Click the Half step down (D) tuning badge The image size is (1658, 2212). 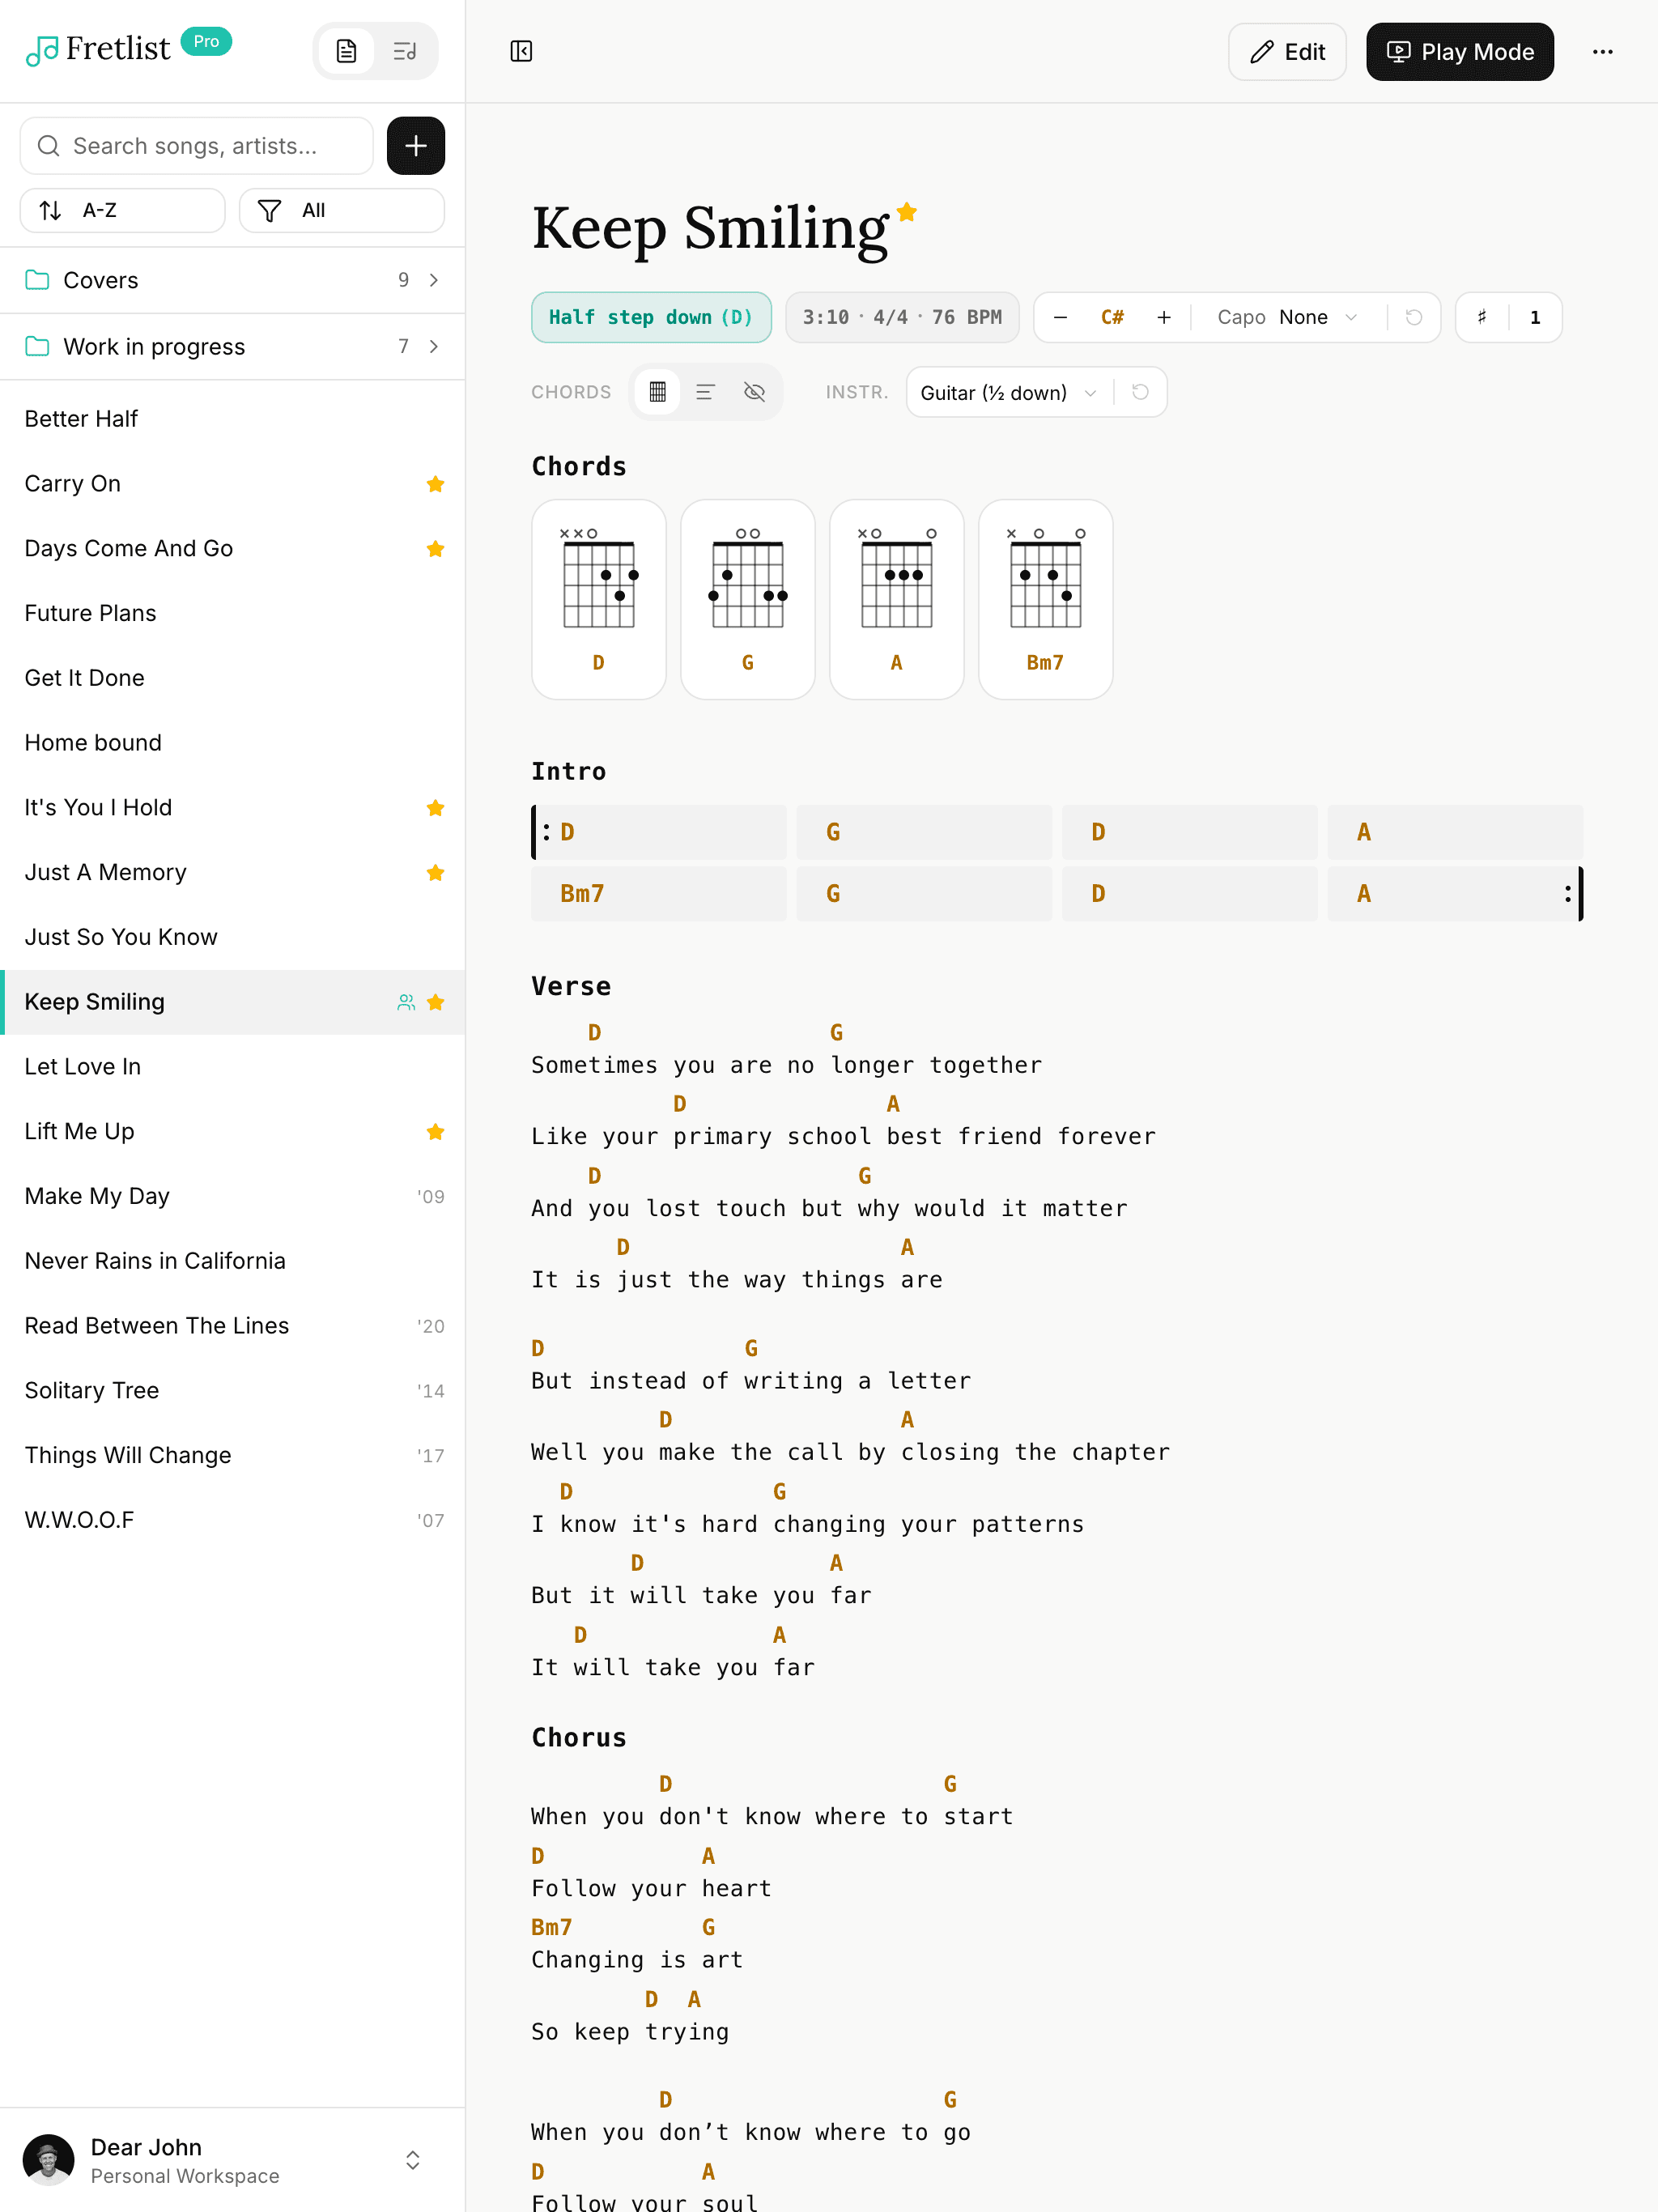(x=651, y=317)
